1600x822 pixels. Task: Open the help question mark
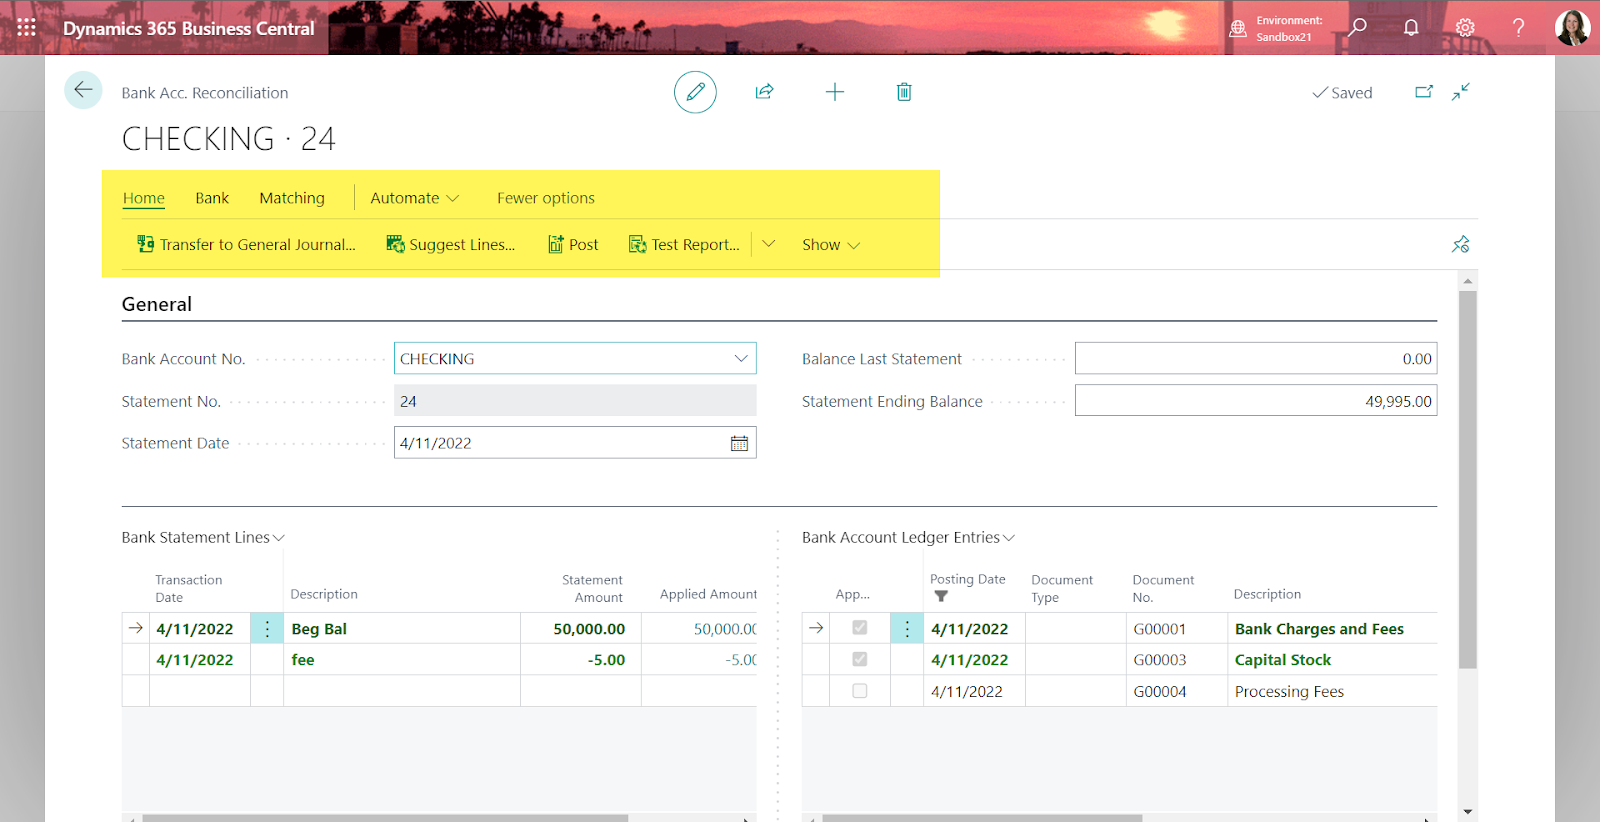1518,27
